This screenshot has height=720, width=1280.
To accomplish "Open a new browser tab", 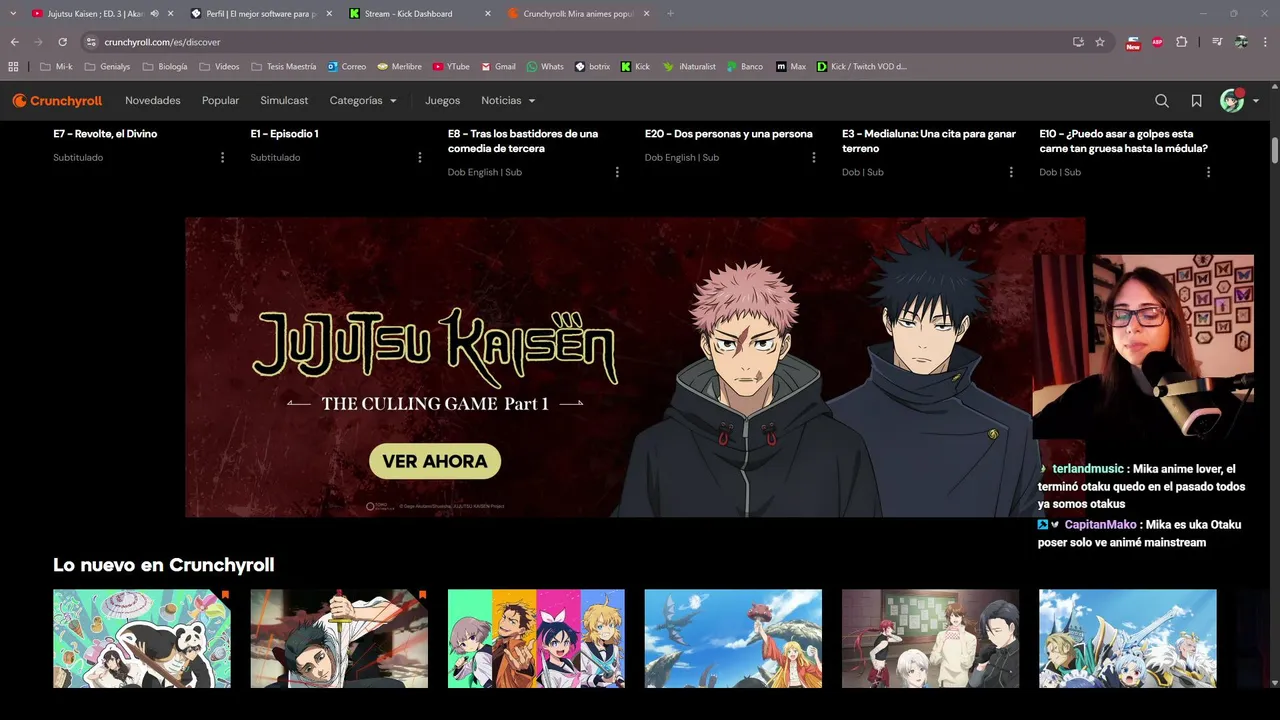I will [x=670, y=13].
